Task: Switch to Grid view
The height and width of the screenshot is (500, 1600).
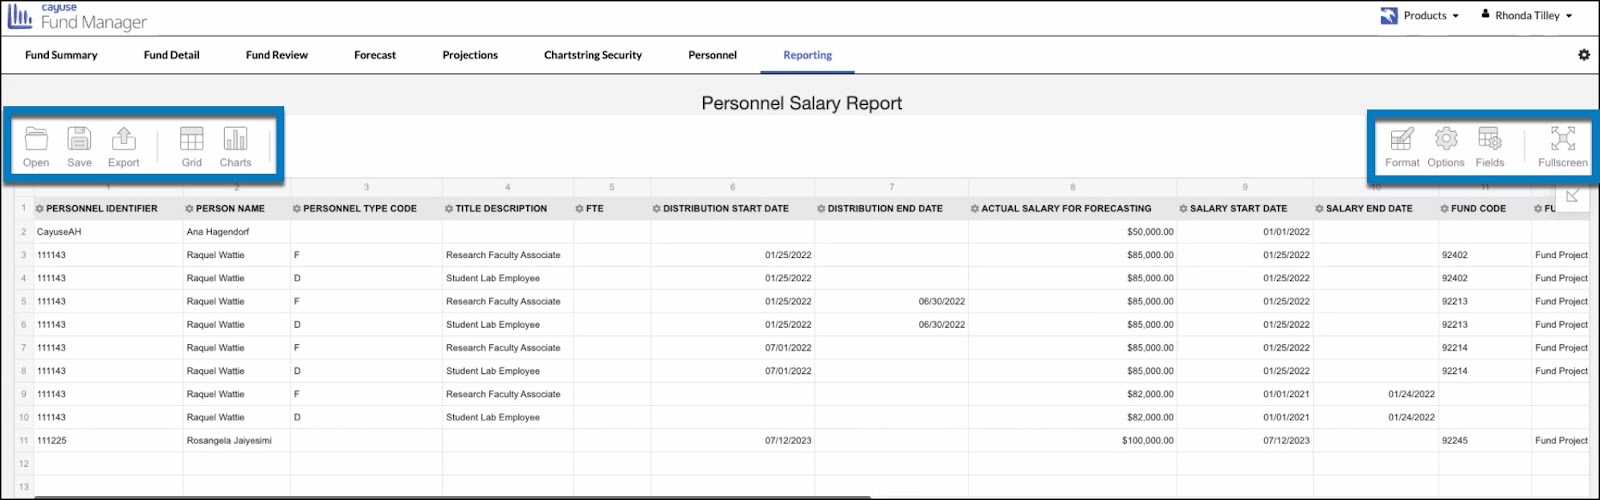Action: tap(191, 146)
